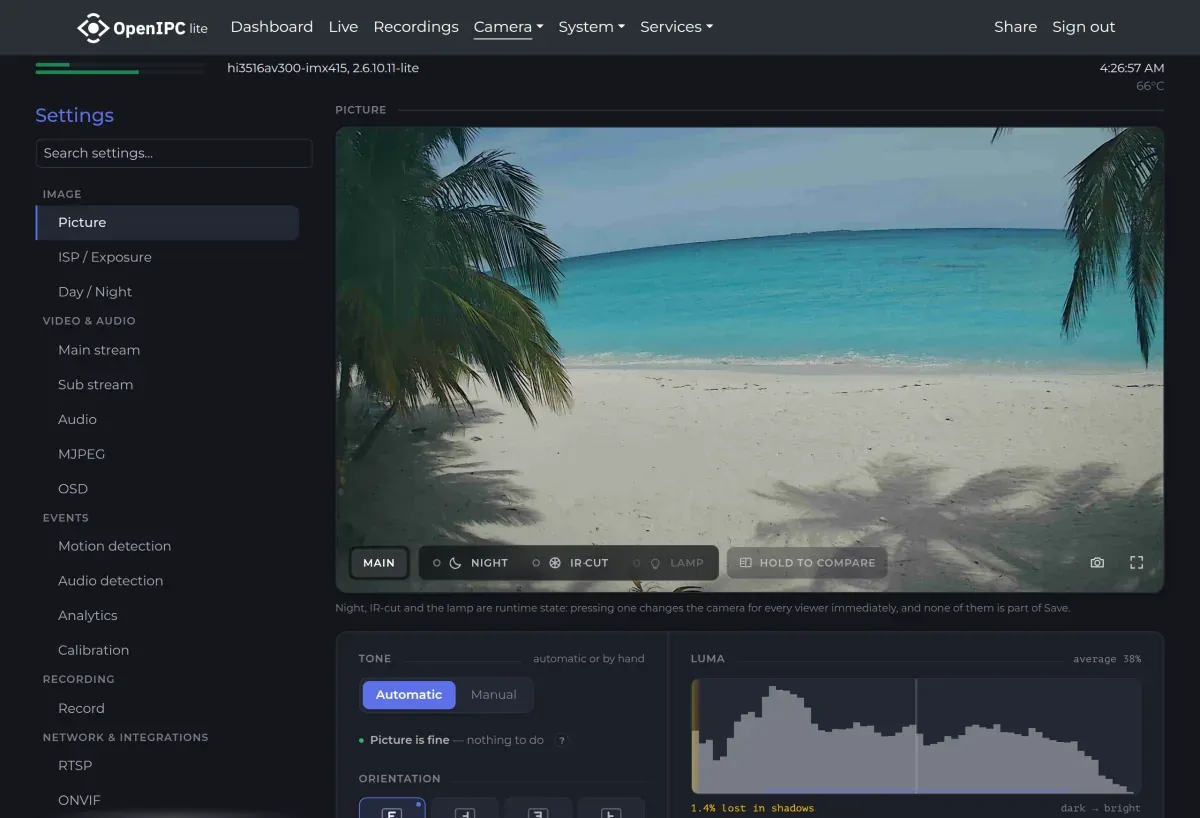Choose the fourth orientation rotate icon
This screenshot has width=1200, height=818.
point(611,811)
